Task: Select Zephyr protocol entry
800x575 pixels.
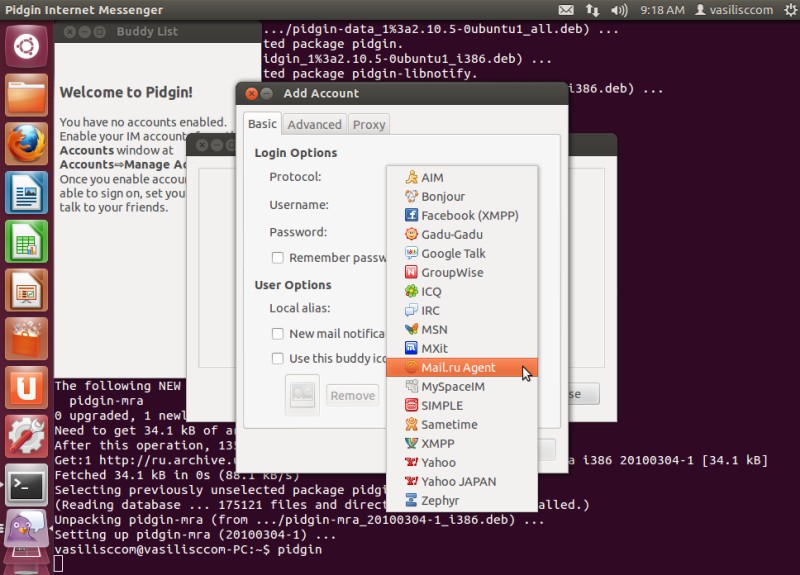Action: click(x=462, y=501)
